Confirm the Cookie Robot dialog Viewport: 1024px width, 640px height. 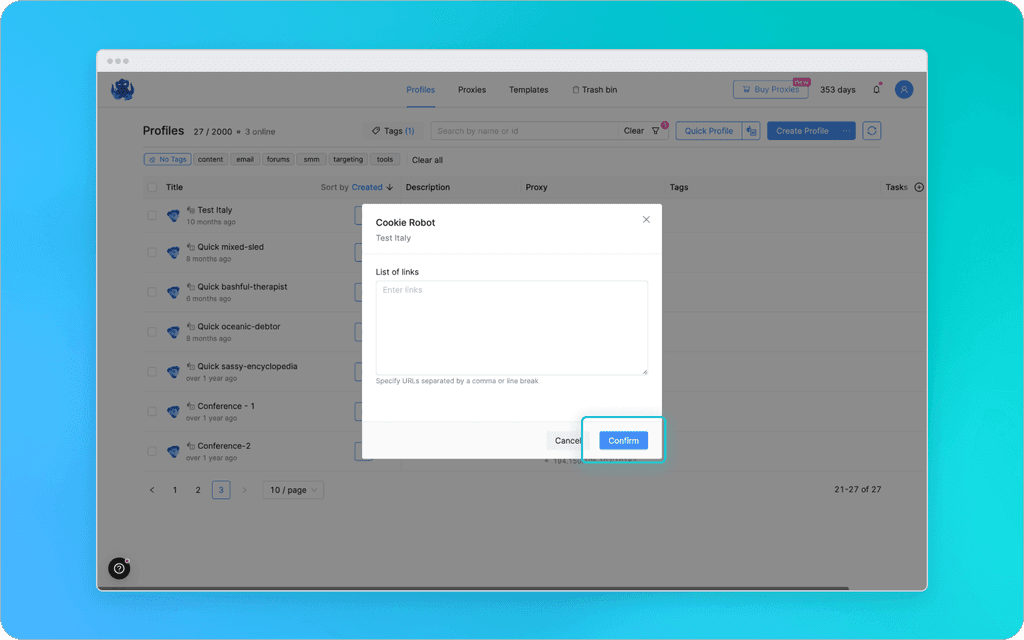(x=623, y=440)
